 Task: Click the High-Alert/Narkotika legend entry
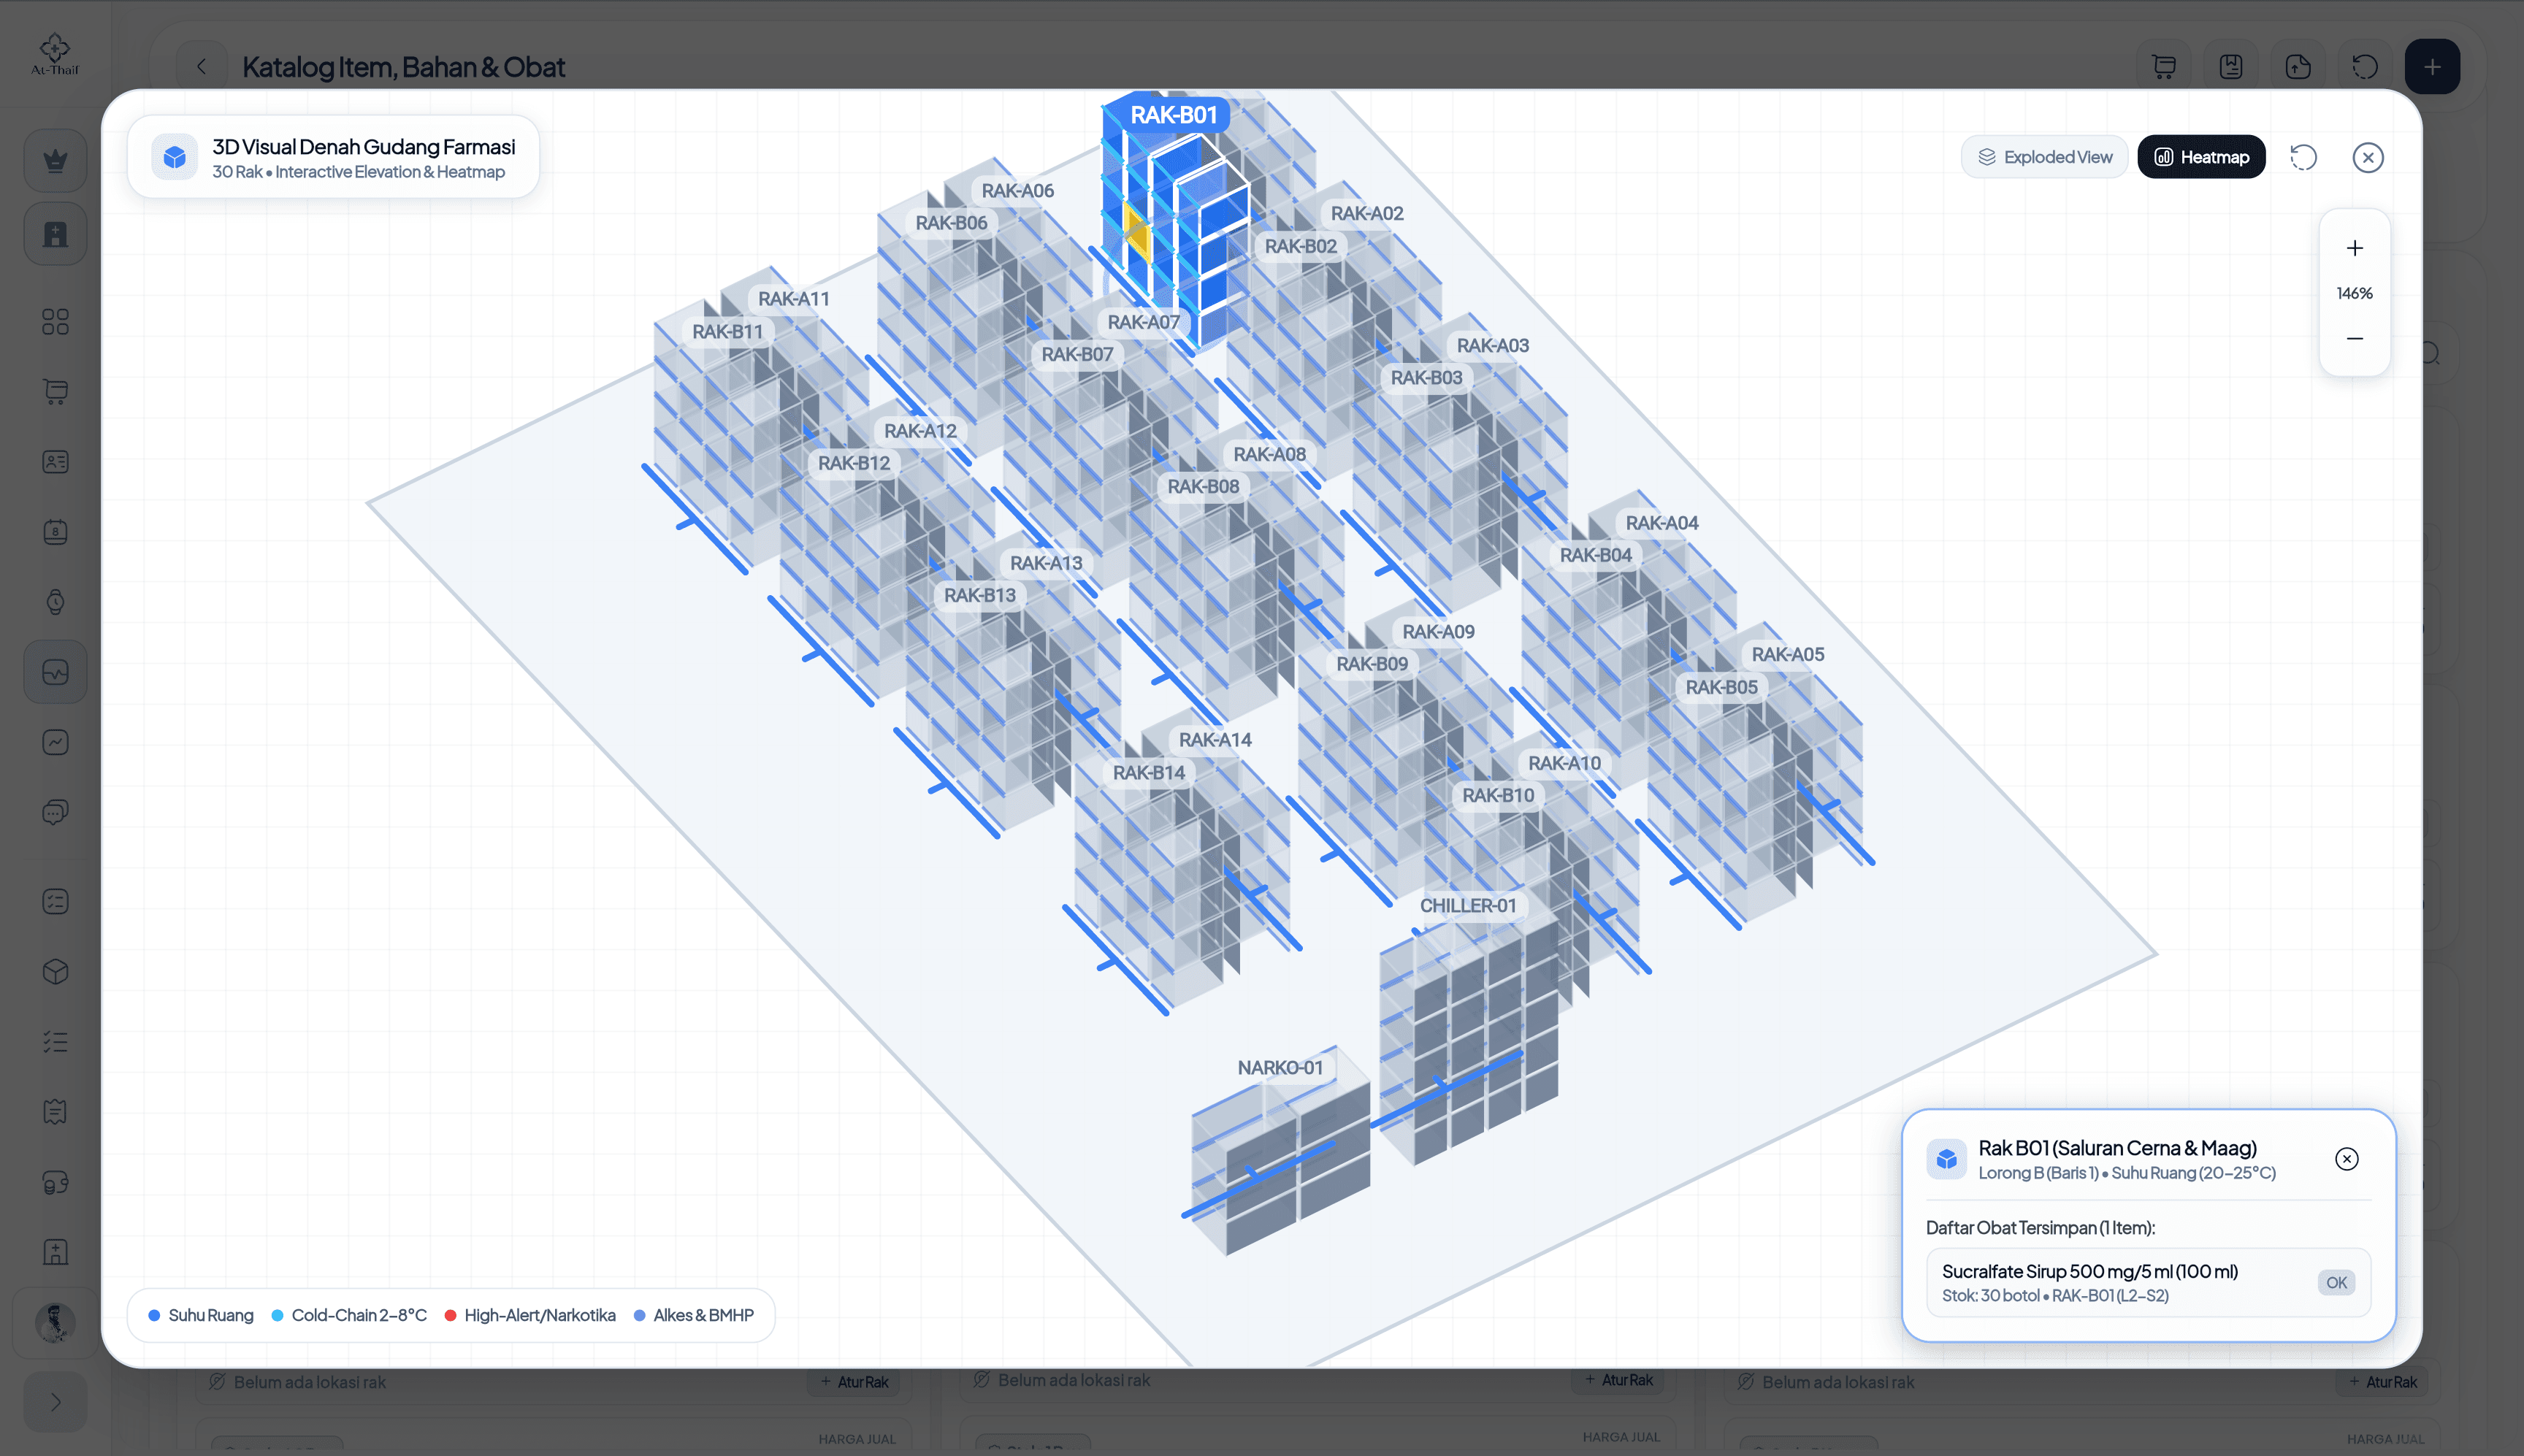pyautogui.click(x=530, y=1315)
